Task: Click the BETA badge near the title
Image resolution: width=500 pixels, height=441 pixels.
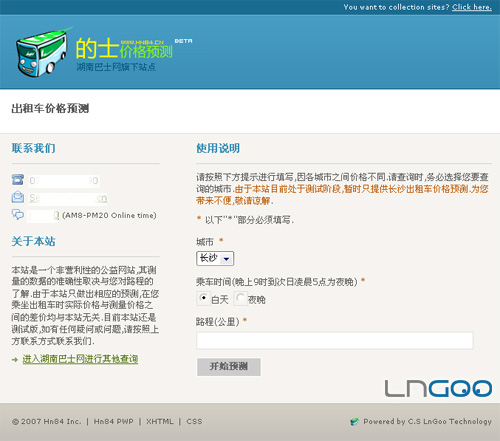Action: [183, 41]
